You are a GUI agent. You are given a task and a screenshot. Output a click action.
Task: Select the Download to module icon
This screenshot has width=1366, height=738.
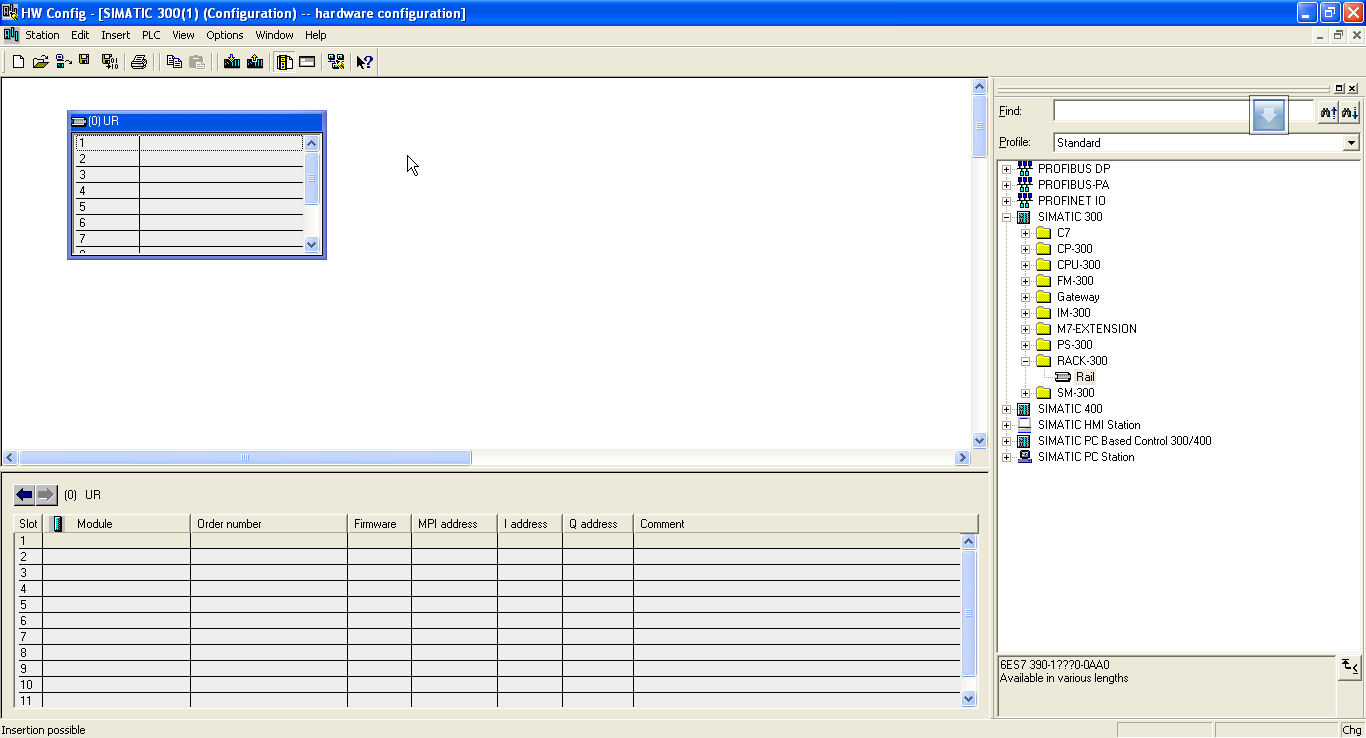230,61
